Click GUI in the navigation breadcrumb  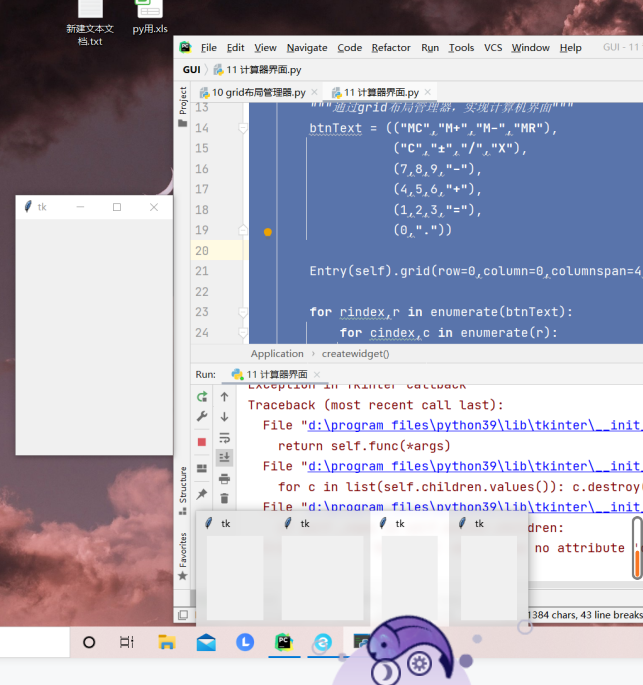[192, 70]
